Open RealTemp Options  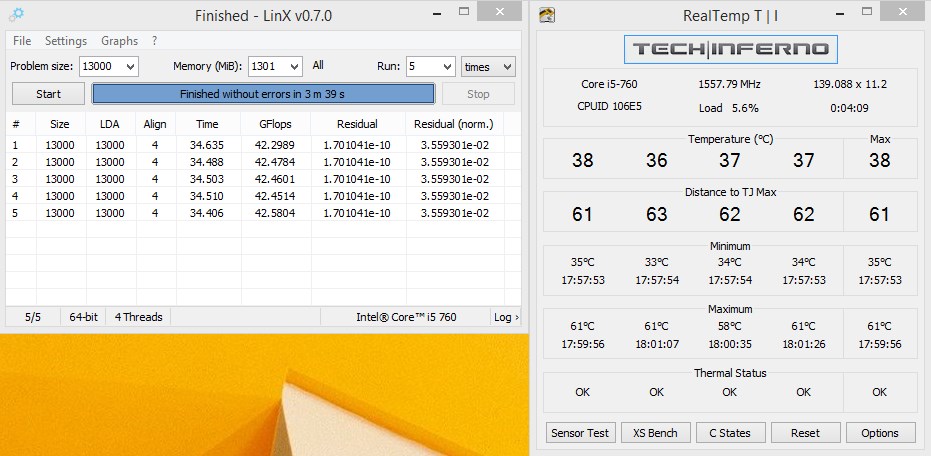881,433
